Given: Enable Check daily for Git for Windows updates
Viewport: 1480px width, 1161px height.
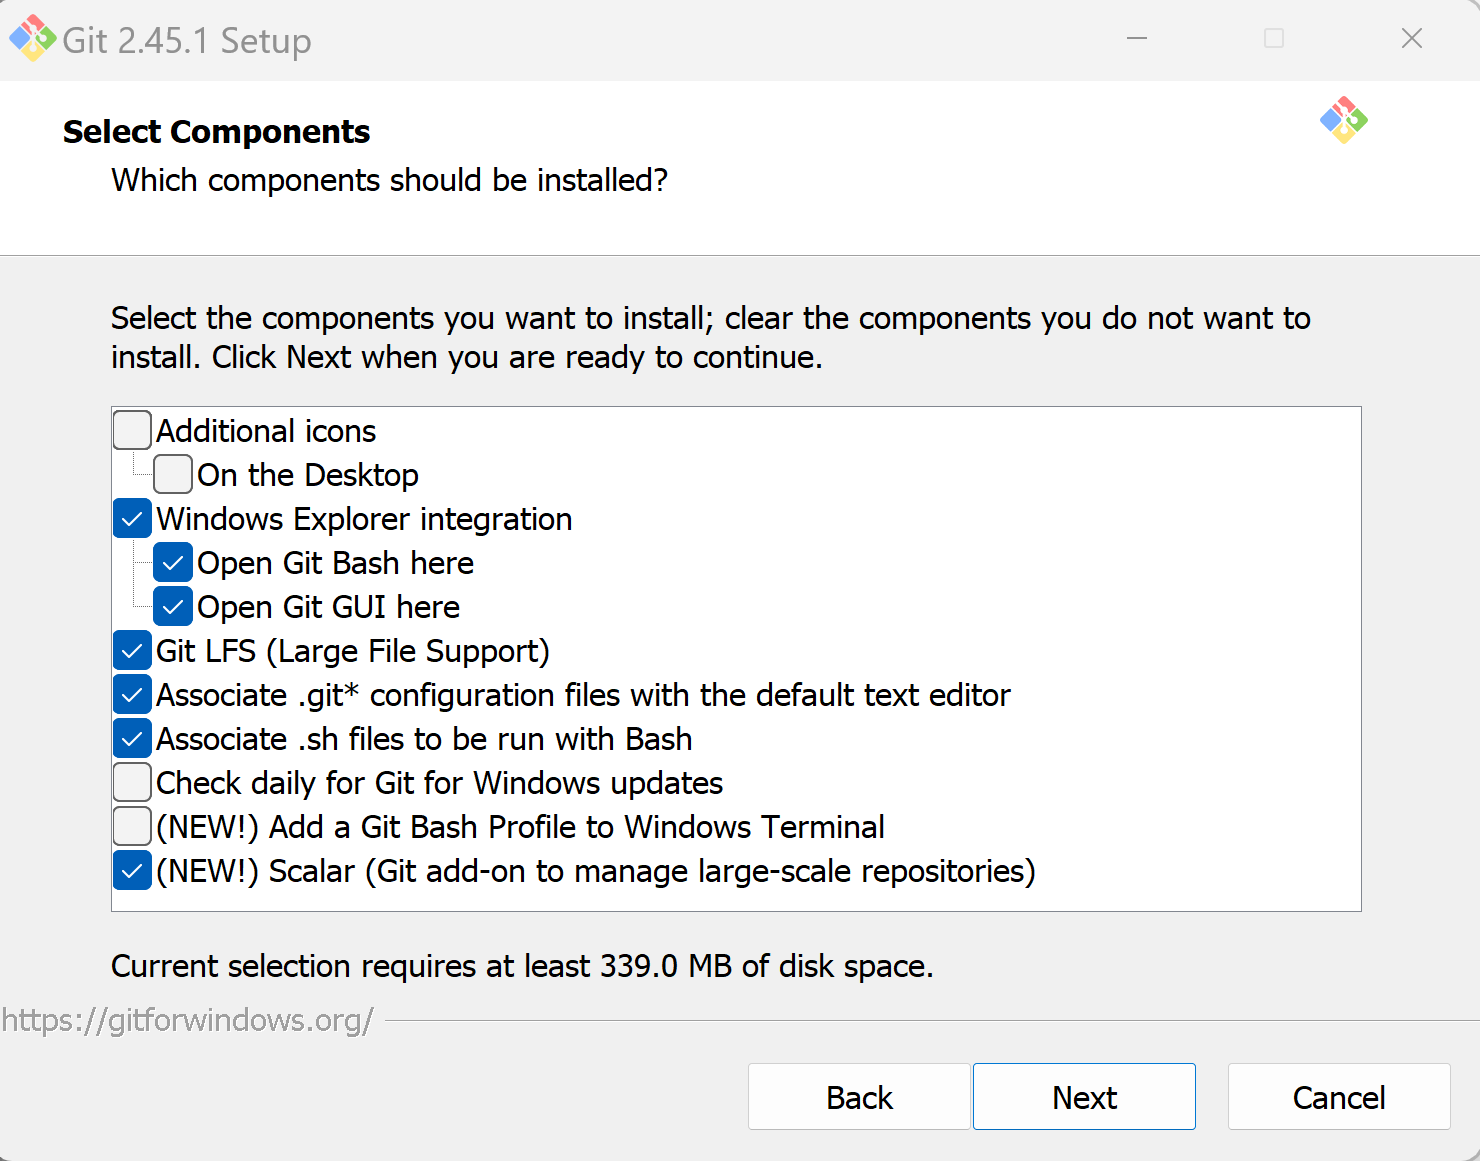Looking at the screenshot, I should click(132, 782).
